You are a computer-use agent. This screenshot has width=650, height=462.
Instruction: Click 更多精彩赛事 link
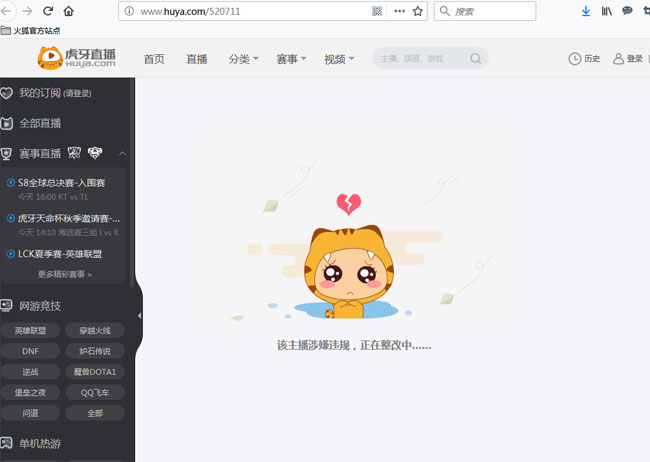[65, 274]
